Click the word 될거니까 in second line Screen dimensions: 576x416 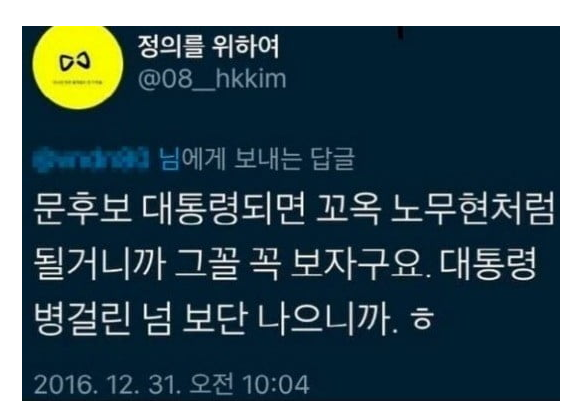tap(99, 264)
